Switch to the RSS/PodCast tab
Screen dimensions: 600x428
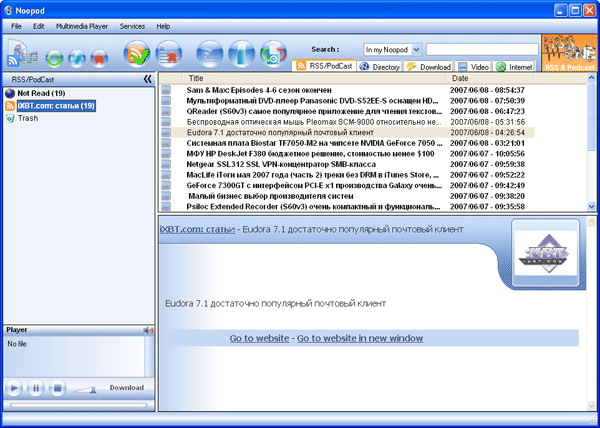pyautogui.click(x=324, y=66)
